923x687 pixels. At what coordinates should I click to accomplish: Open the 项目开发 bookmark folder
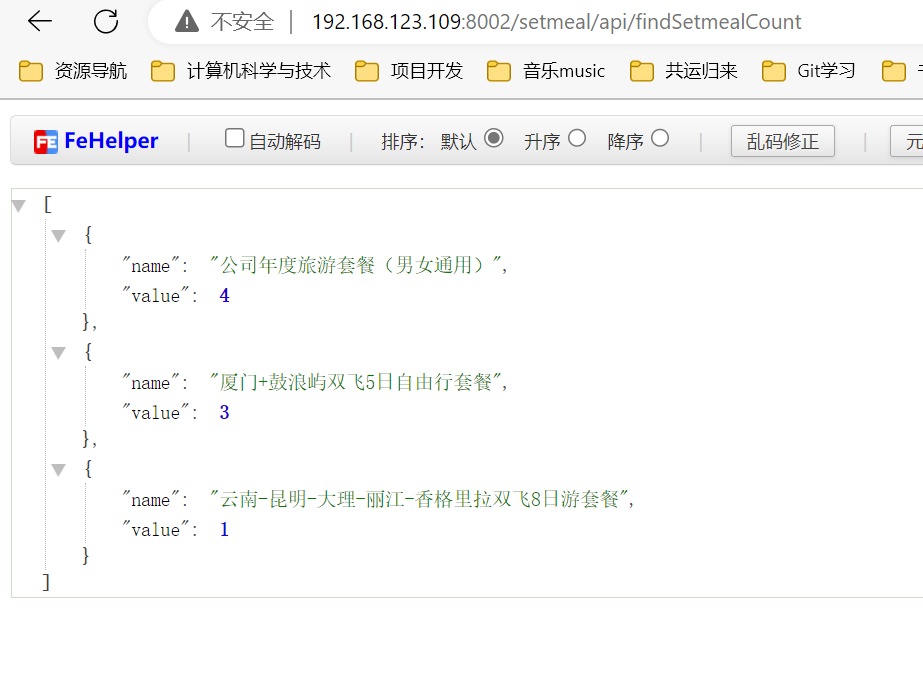(409, 71)
